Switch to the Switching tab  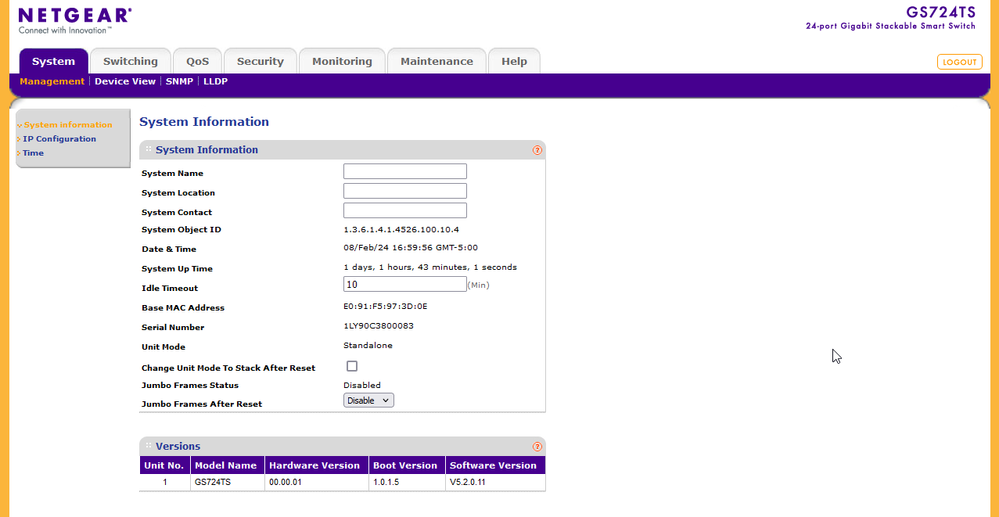[x=130, y=61]
